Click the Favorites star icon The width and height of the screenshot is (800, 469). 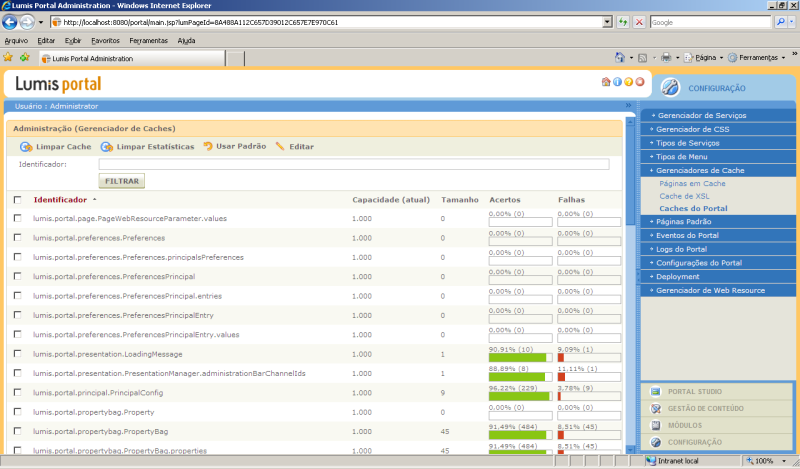(8, 57)
